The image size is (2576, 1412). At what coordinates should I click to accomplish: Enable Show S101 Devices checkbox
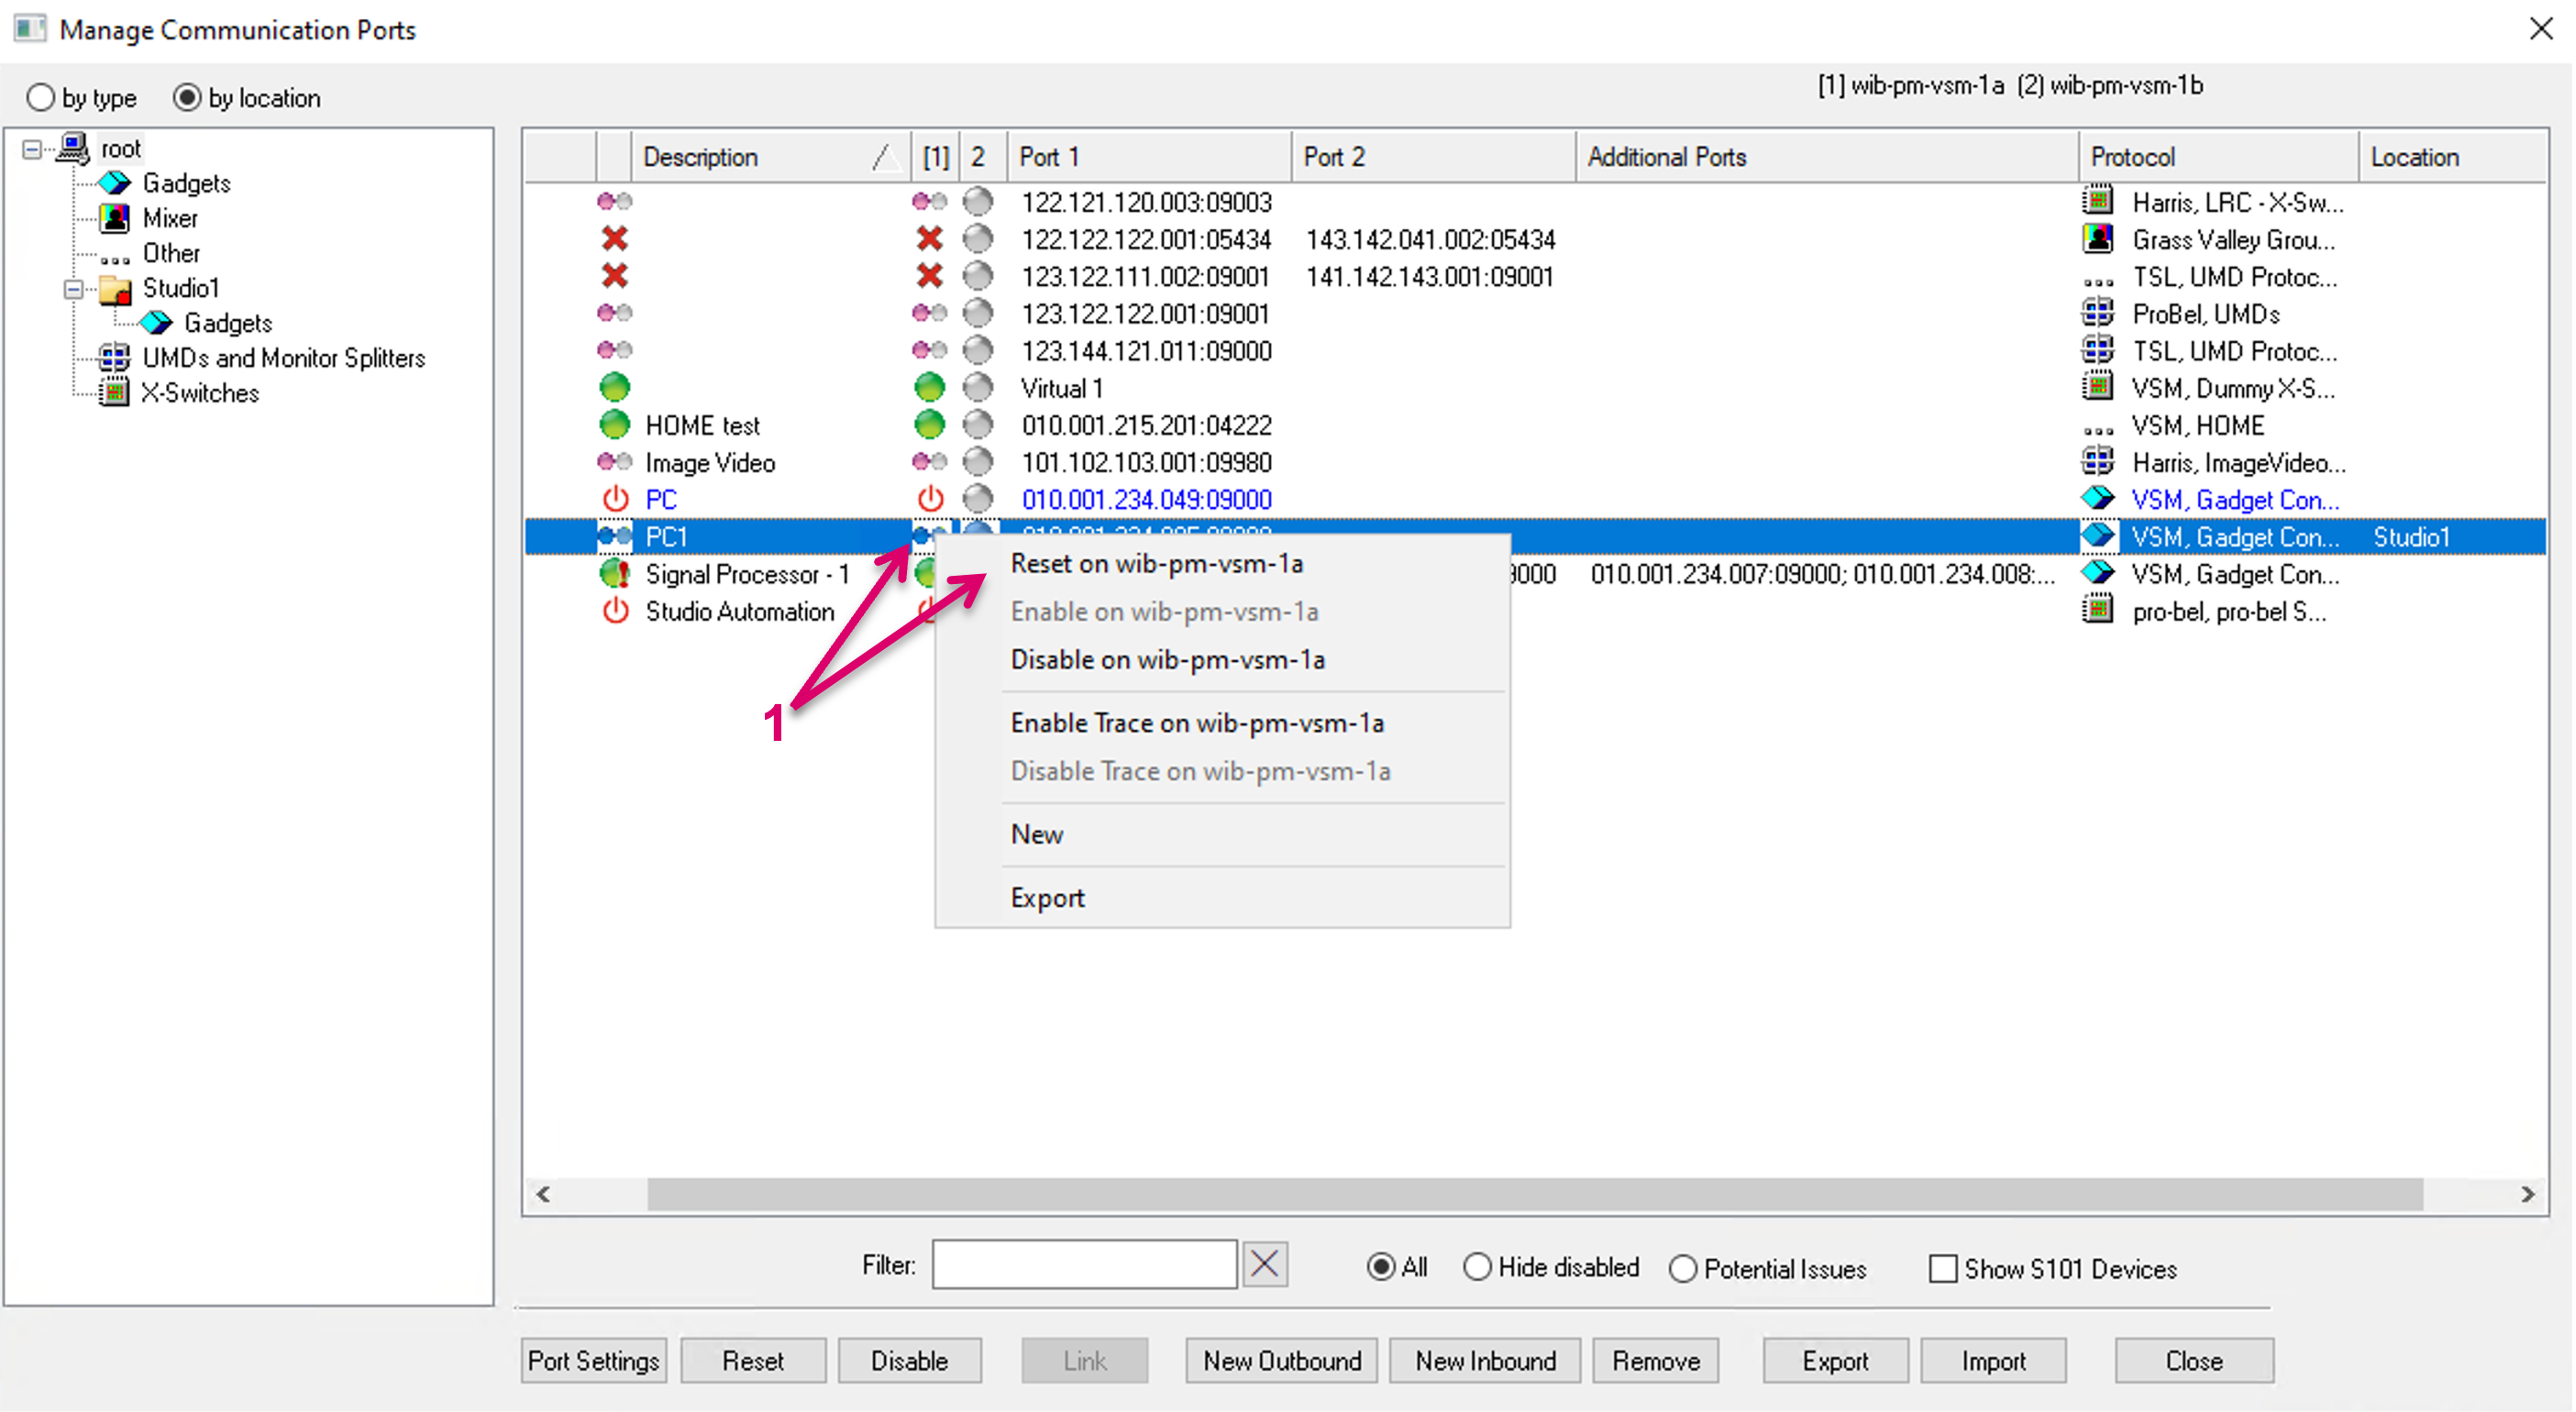[1942, 1268]
